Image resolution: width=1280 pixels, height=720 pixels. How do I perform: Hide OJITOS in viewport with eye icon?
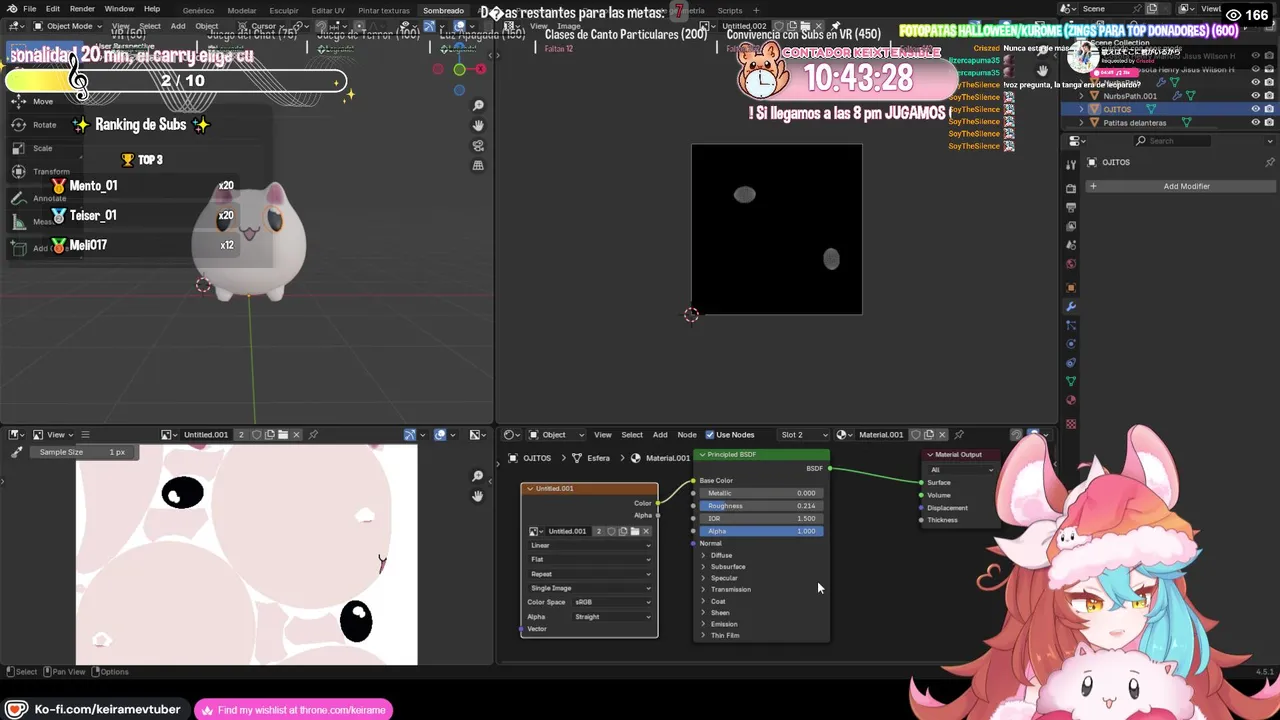pos(1256,109)
